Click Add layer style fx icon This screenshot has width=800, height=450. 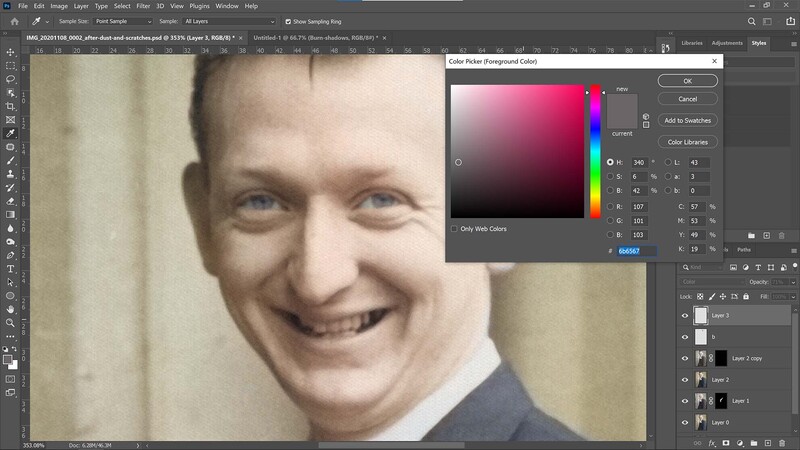click(x=712, y=443)
